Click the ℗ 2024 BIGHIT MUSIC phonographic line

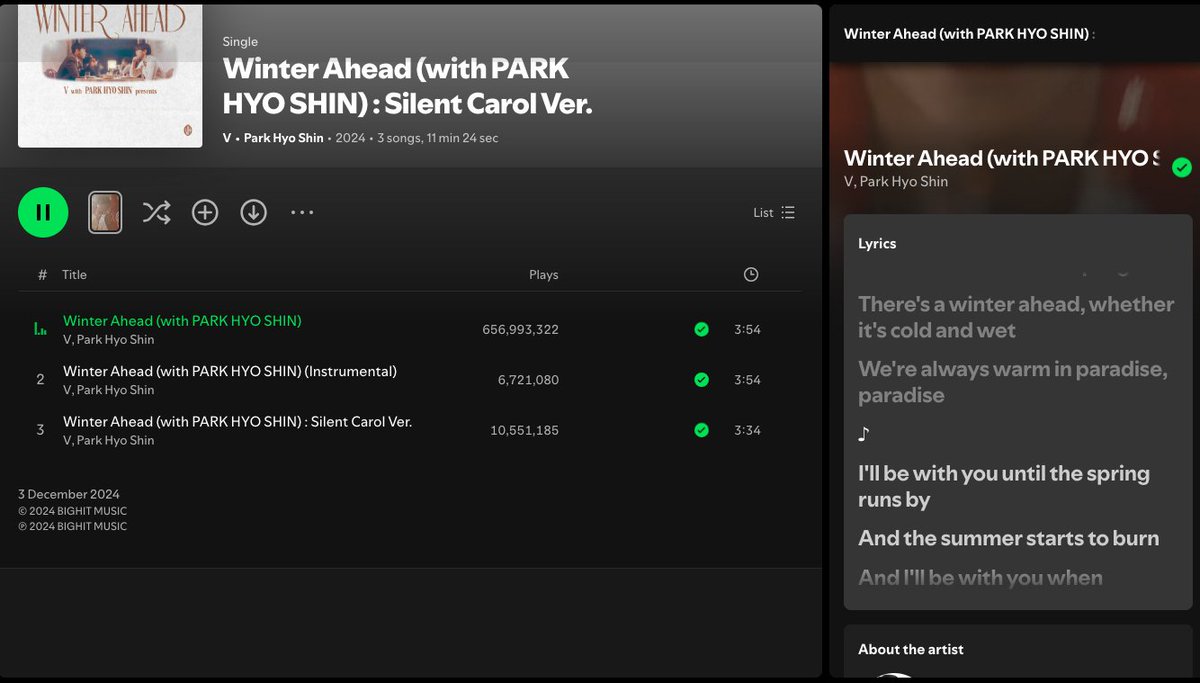point(73,526)
